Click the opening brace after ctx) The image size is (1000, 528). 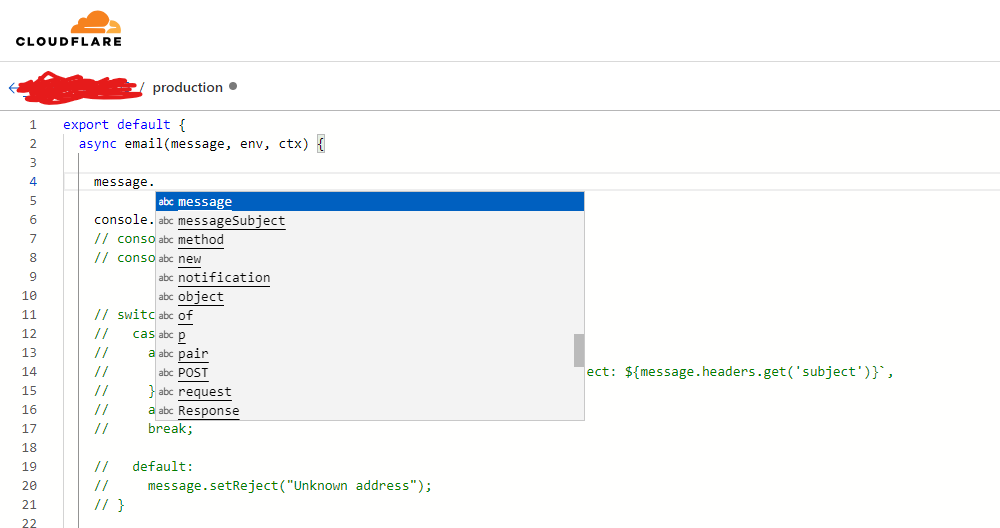[x=321, y=144]
